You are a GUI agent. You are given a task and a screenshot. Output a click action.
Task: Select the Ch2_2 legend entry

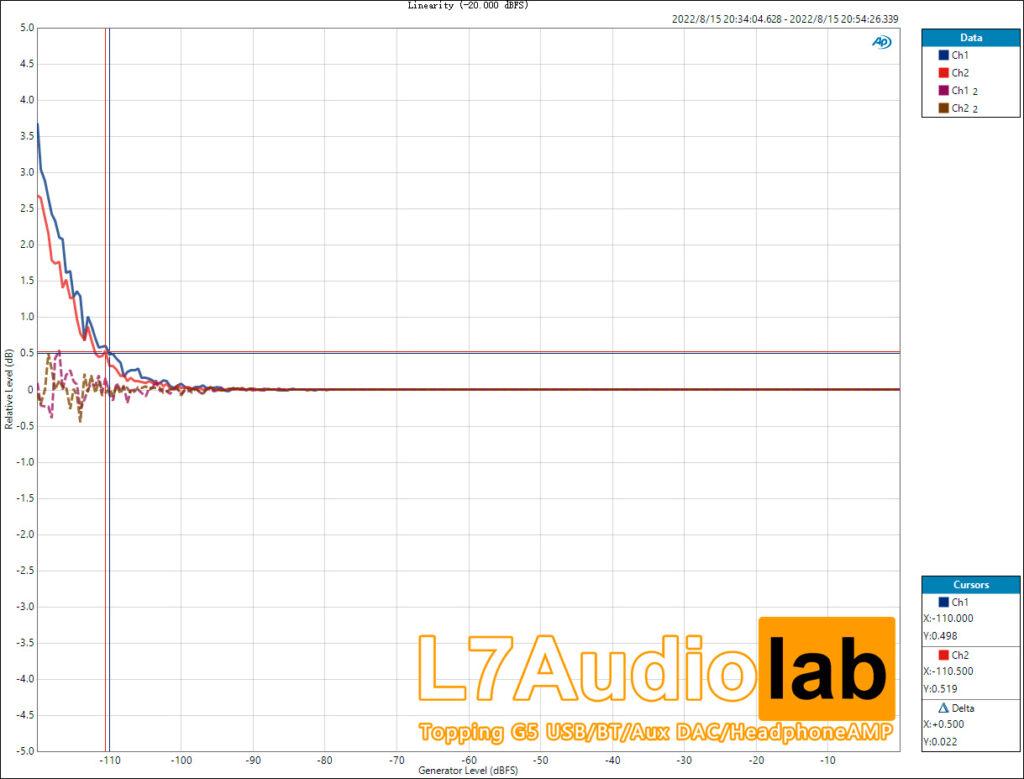[960, 108]
